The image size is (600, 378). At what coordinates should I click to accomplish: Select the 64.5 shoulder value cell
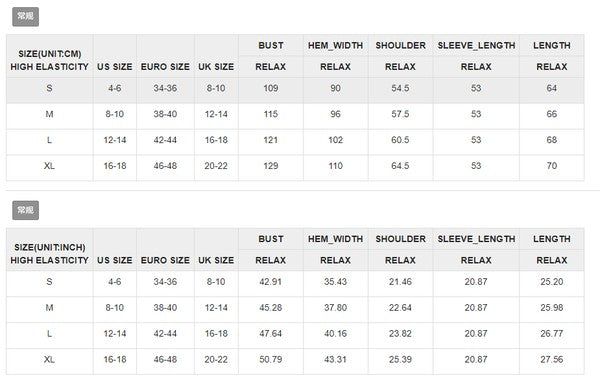click(400, 168)
